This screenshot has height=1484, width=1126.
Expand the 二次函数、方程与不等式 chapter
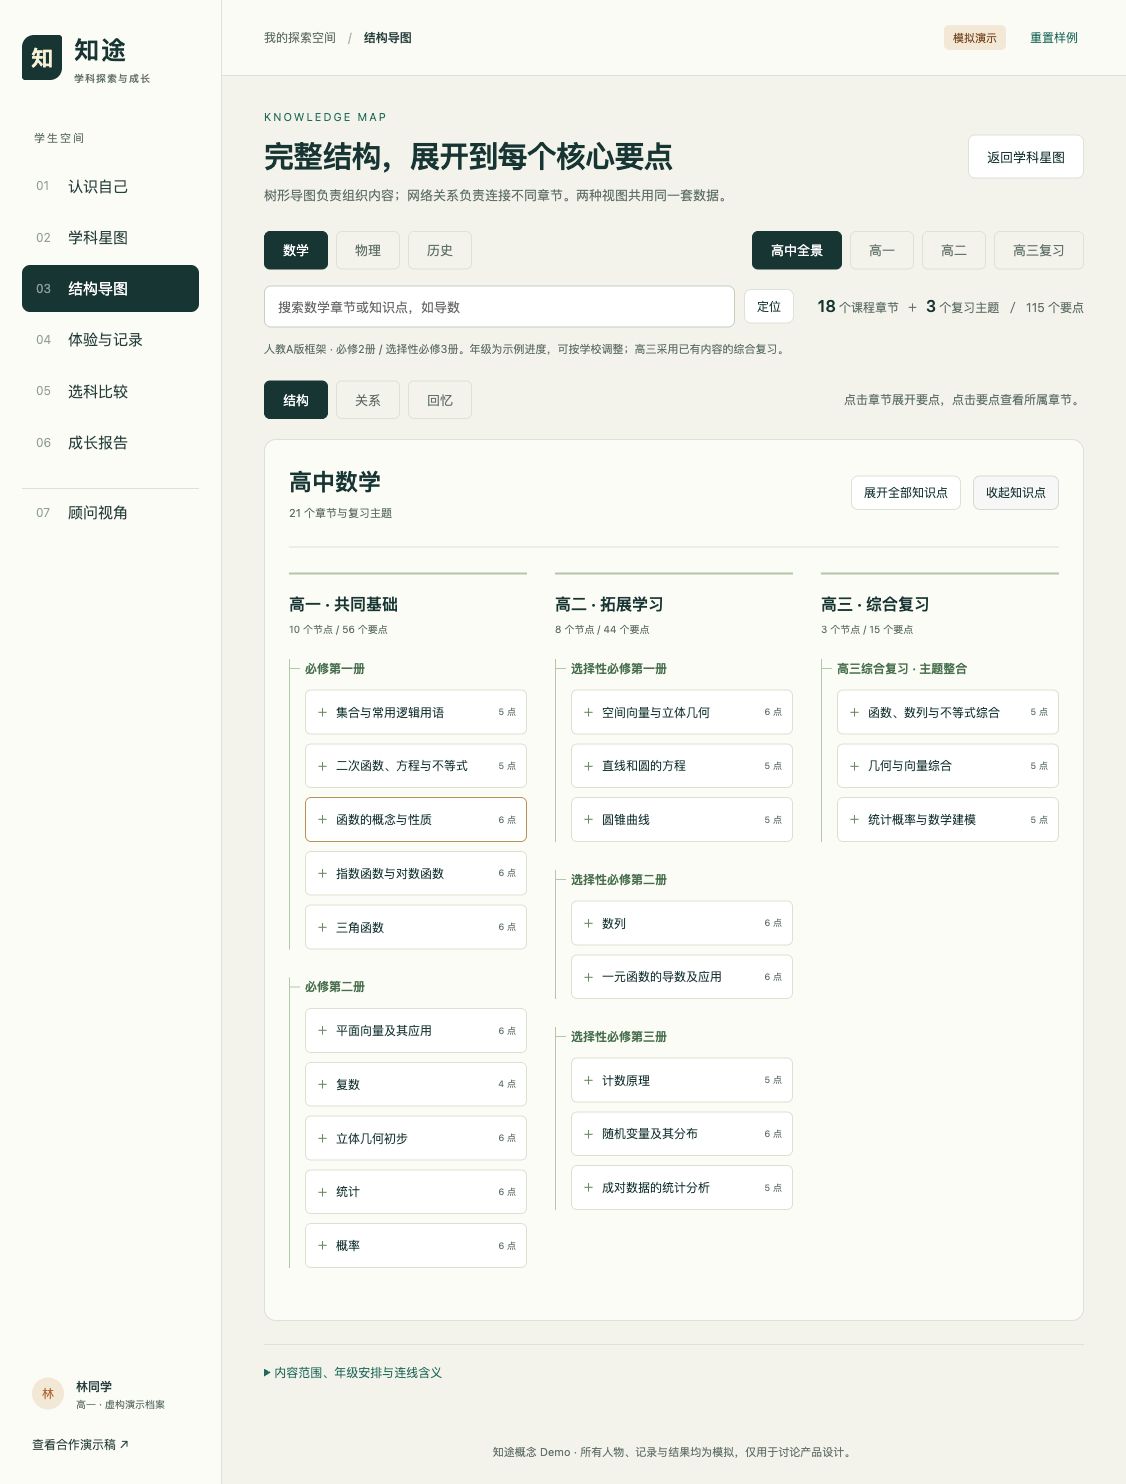click(415, 766)
